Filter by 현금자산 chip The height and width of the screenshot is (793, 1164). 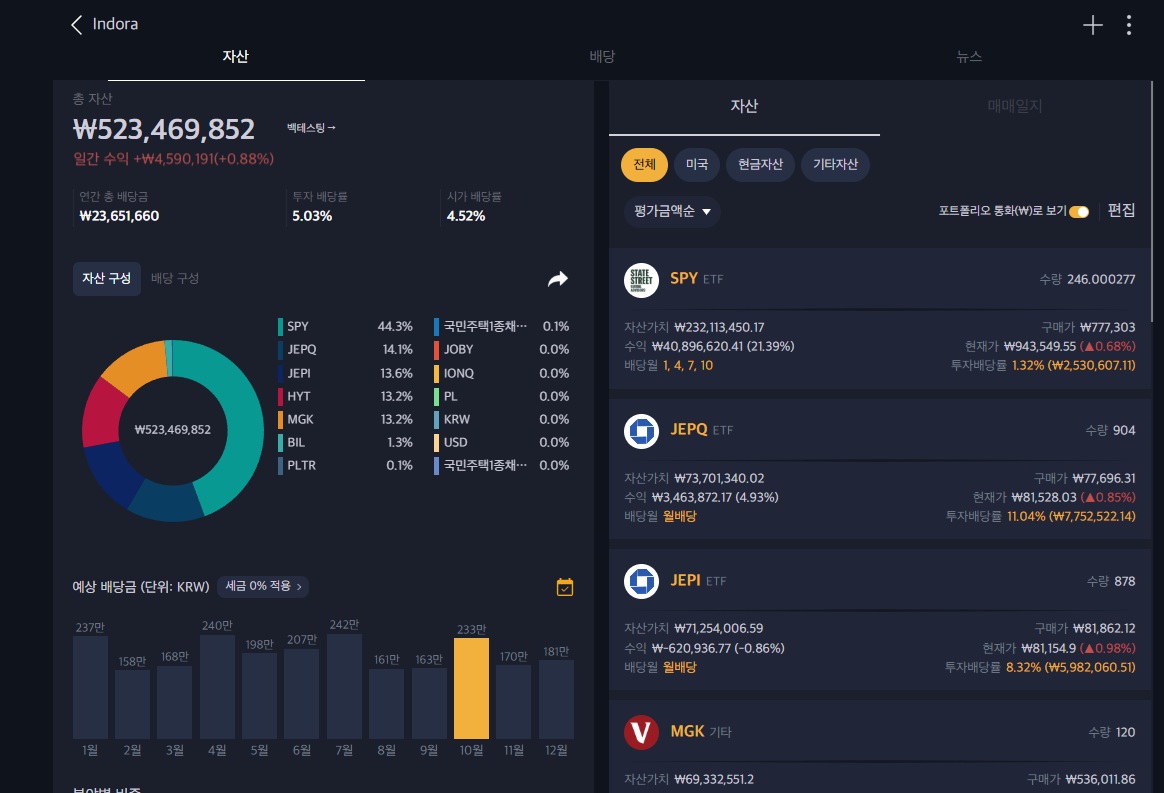click(759, 165)
